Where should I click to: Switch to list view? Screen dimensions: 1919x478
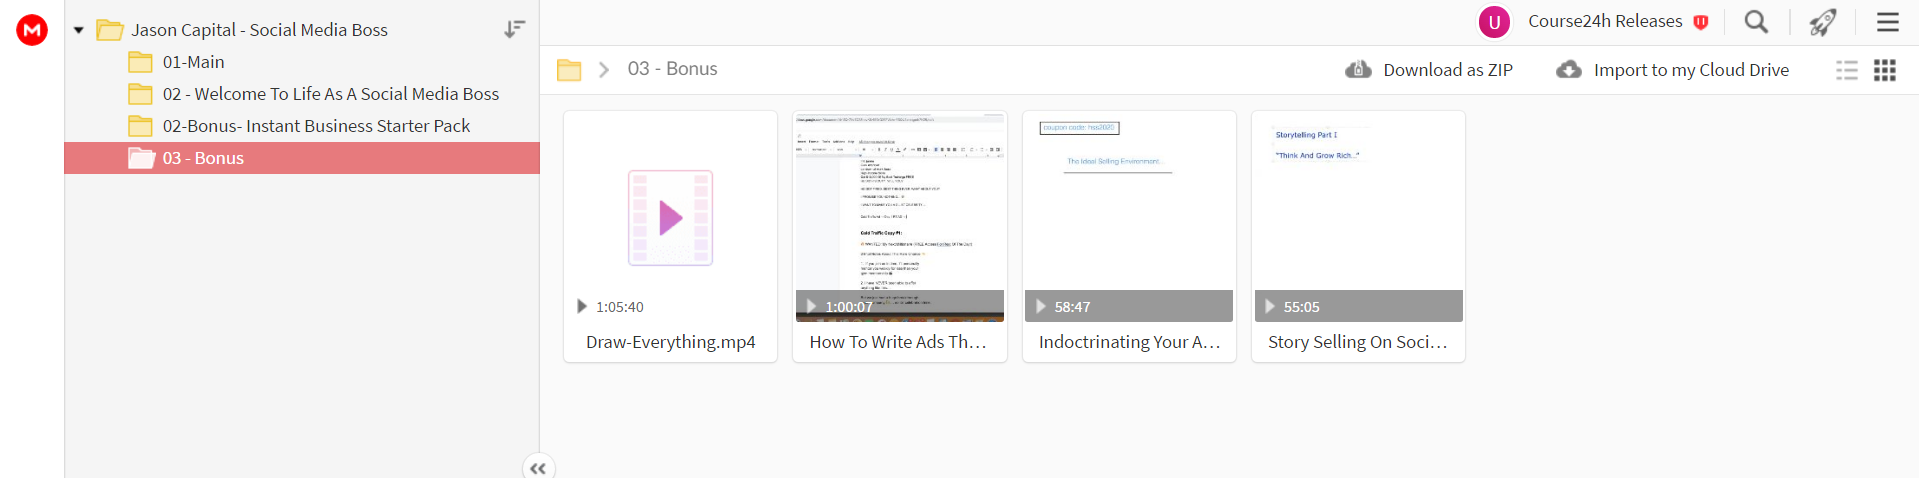1847,70
